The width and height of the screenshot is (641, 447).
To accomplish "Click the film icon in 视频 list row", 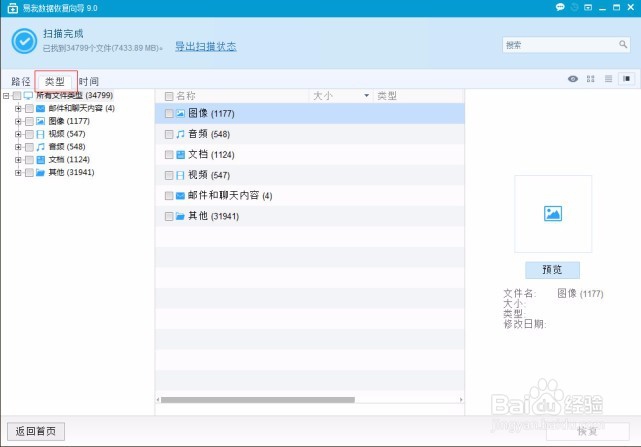I will coord(180,175).
